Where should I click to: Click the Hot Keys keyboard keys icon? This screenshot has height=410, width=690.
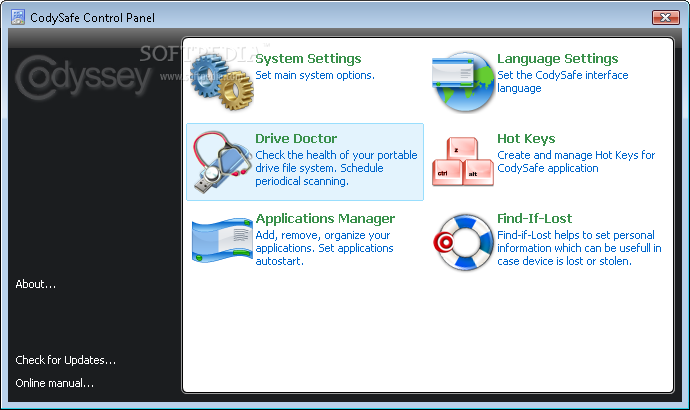pos(463,161)
